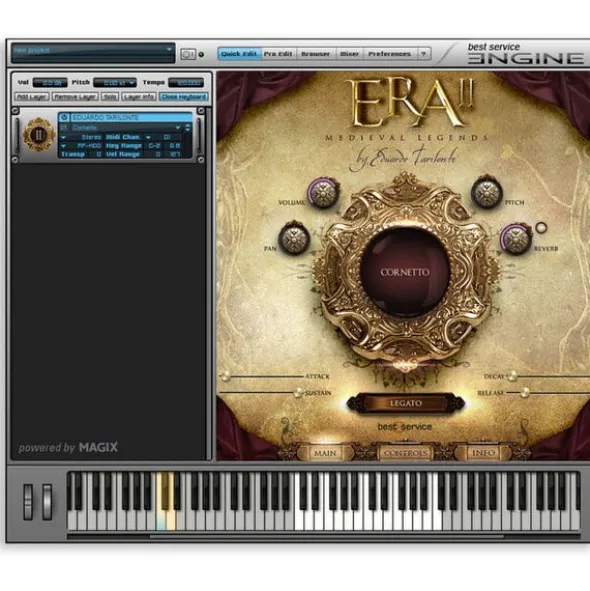590x591 pixels.
Task: Select the MAIN page tab
Action: tap(325, 453)
